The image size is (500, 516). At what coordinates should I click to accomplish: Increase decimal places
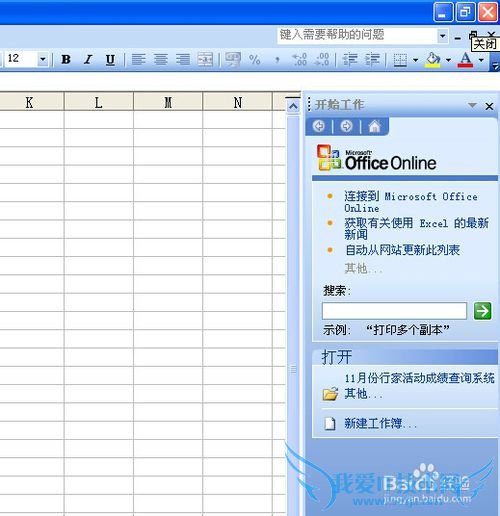pos(299,60)
